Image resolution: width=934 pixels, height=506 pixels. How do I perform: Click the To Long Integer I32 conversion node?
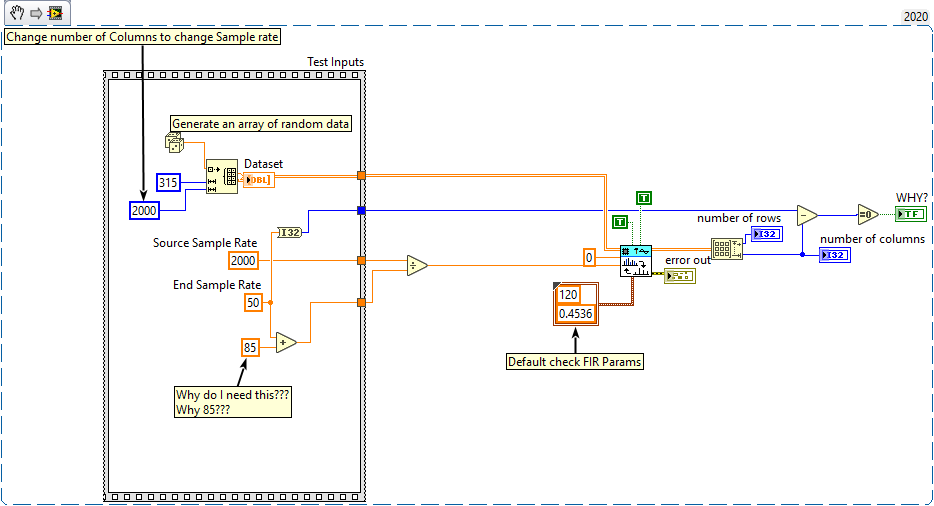[288, 232]
